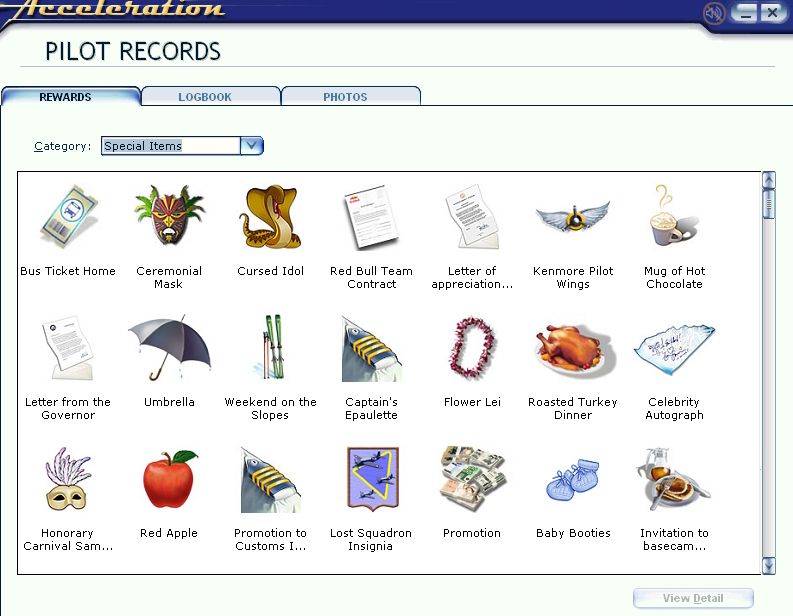The width and height of the screenshot is (793, 616).
Task: Click the scrollbar down arrow
Action: pos(769,565)
